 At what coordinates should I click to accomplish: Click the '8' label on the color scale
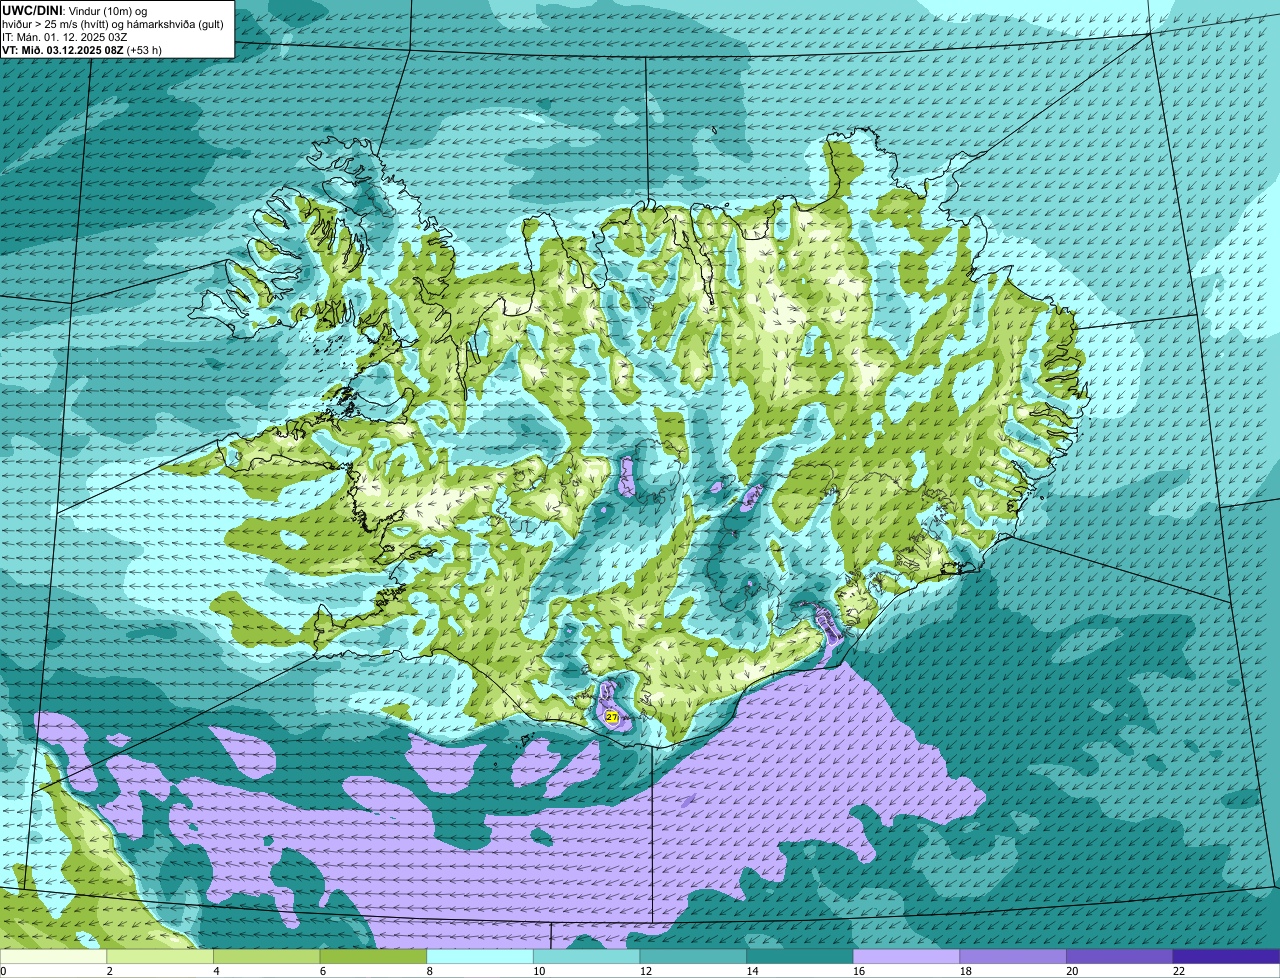pyautogui.click(x=429, y=971)
